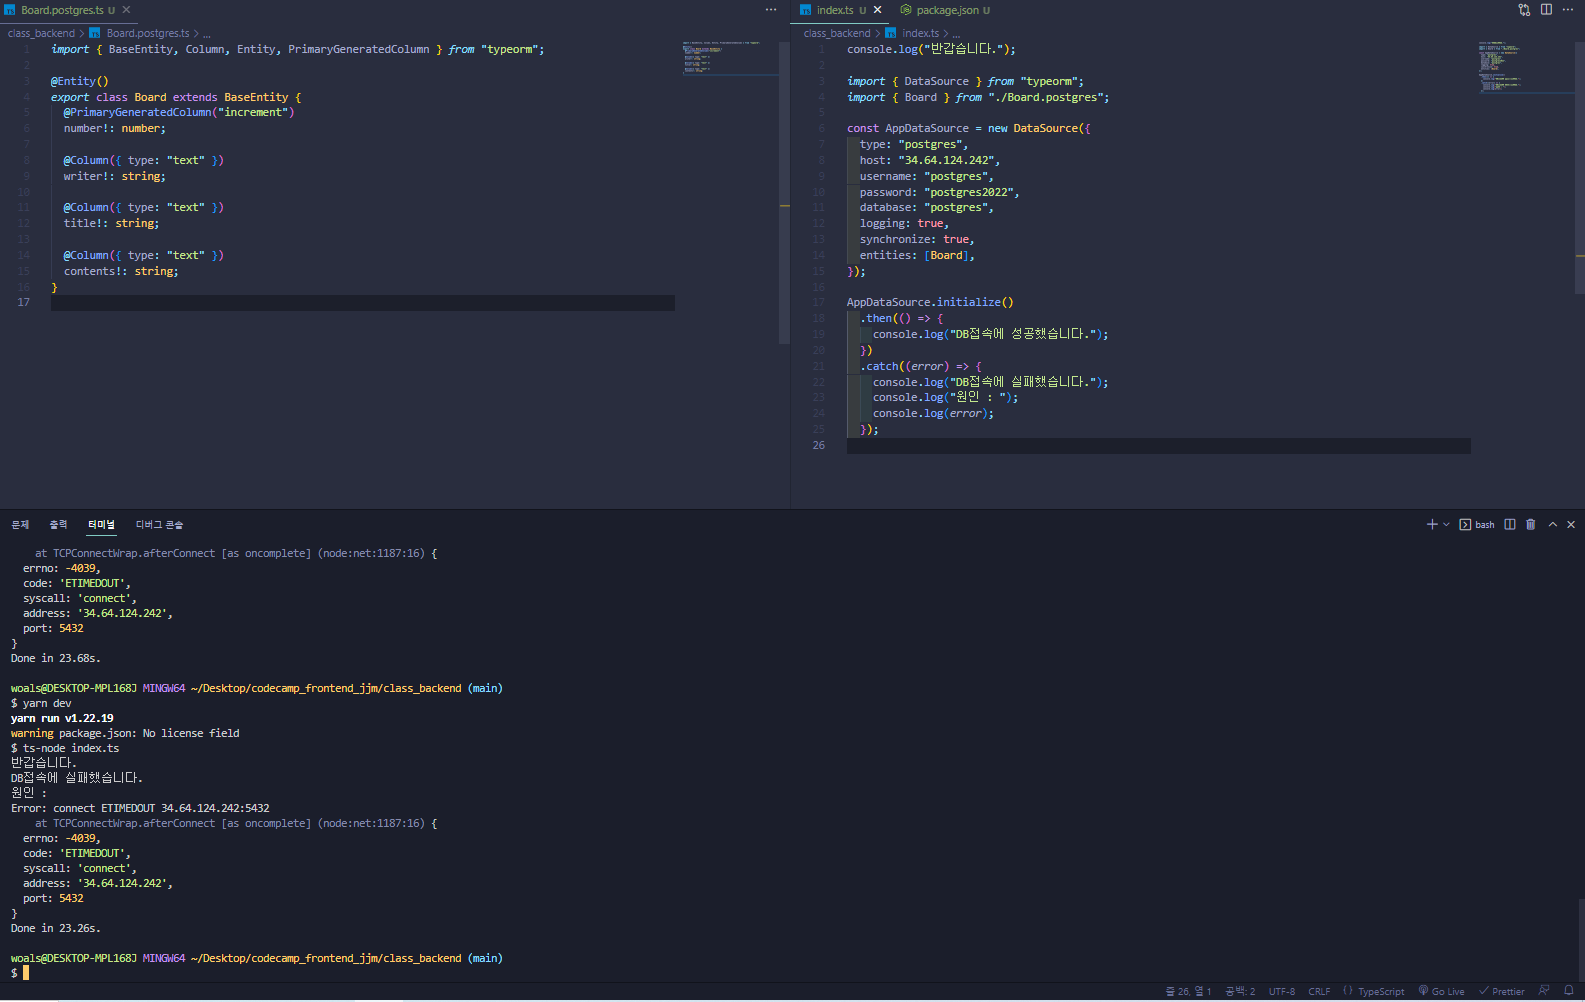Close the Board.postgres.ts tab

click(126, 10)
